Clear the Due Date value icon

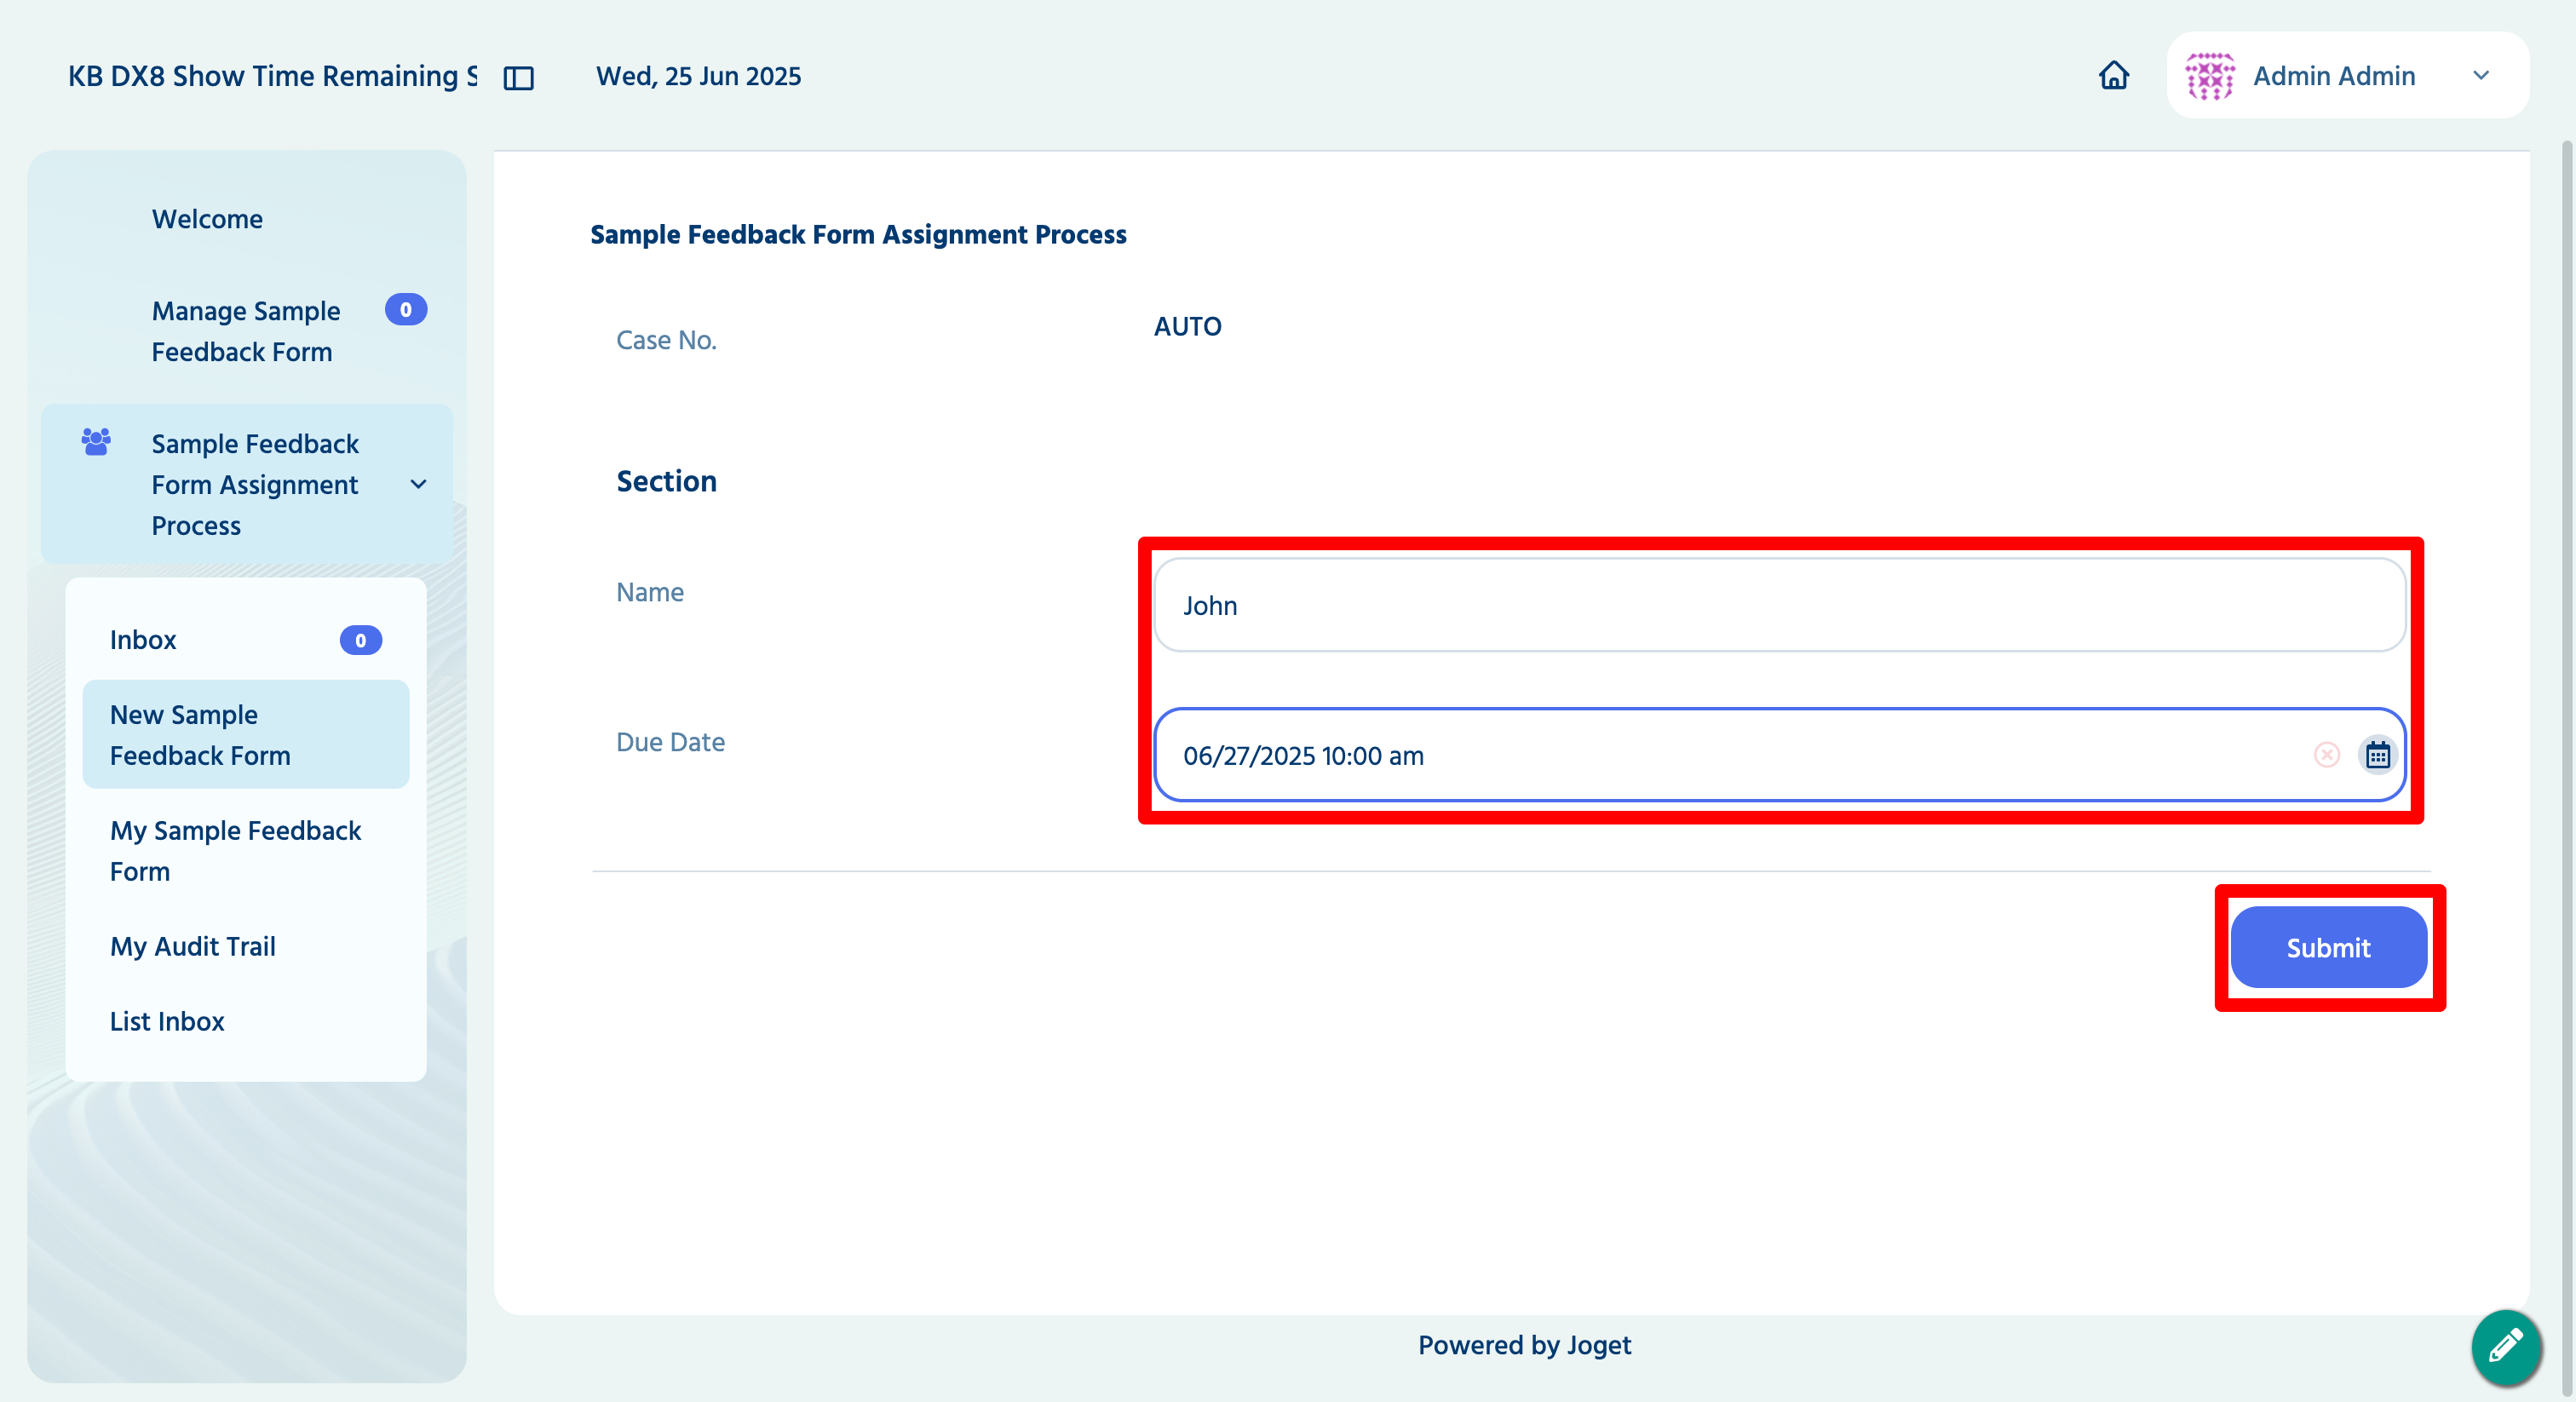point(2326,755)
